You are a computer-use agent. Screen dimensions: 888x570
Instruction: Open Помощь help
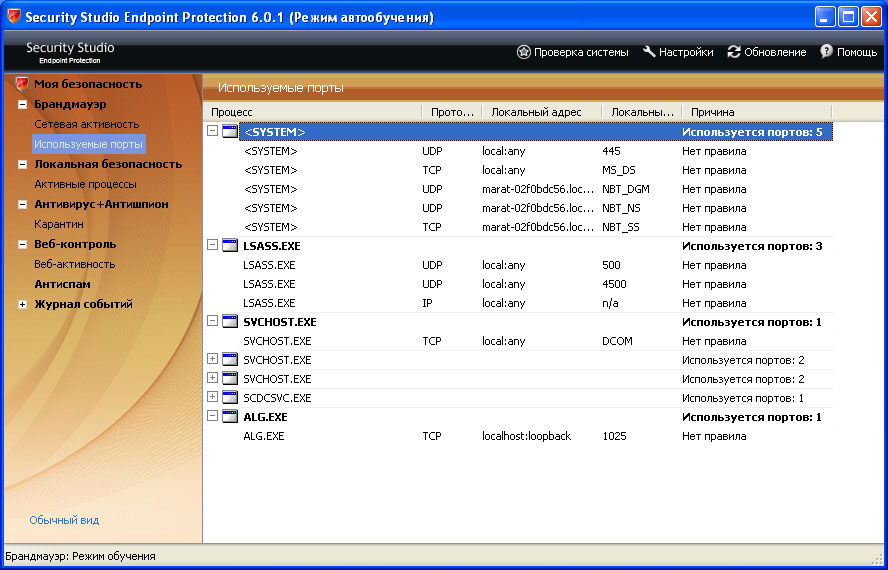click(848, 52)
